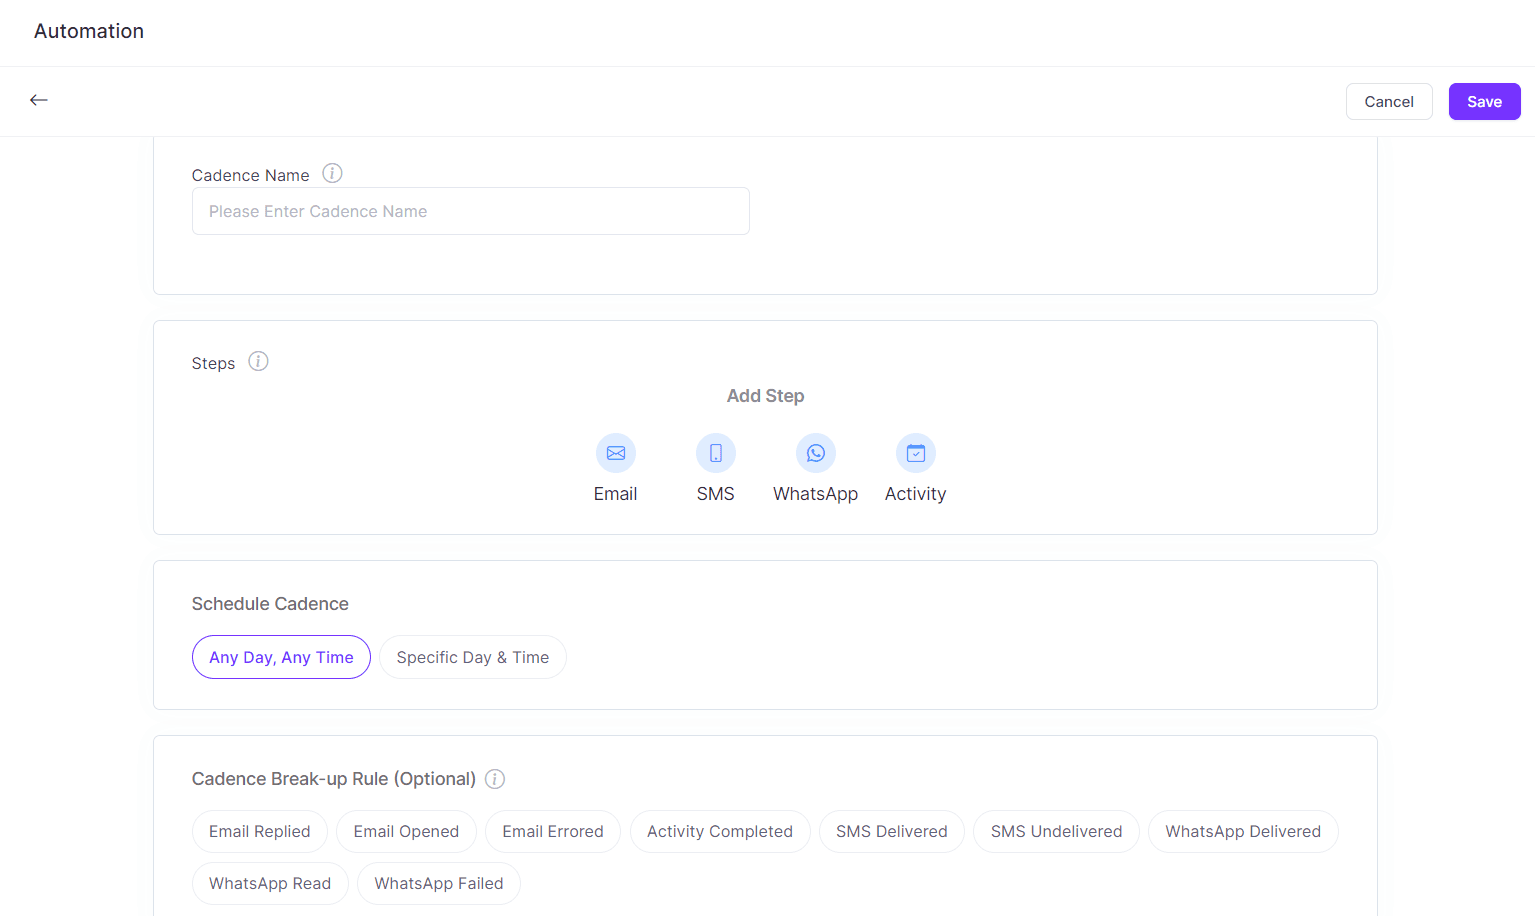This screenshot has height=916, width=1535.
Task: Enable the SMS Delivered break-up rule
Action: click(891, 831)
